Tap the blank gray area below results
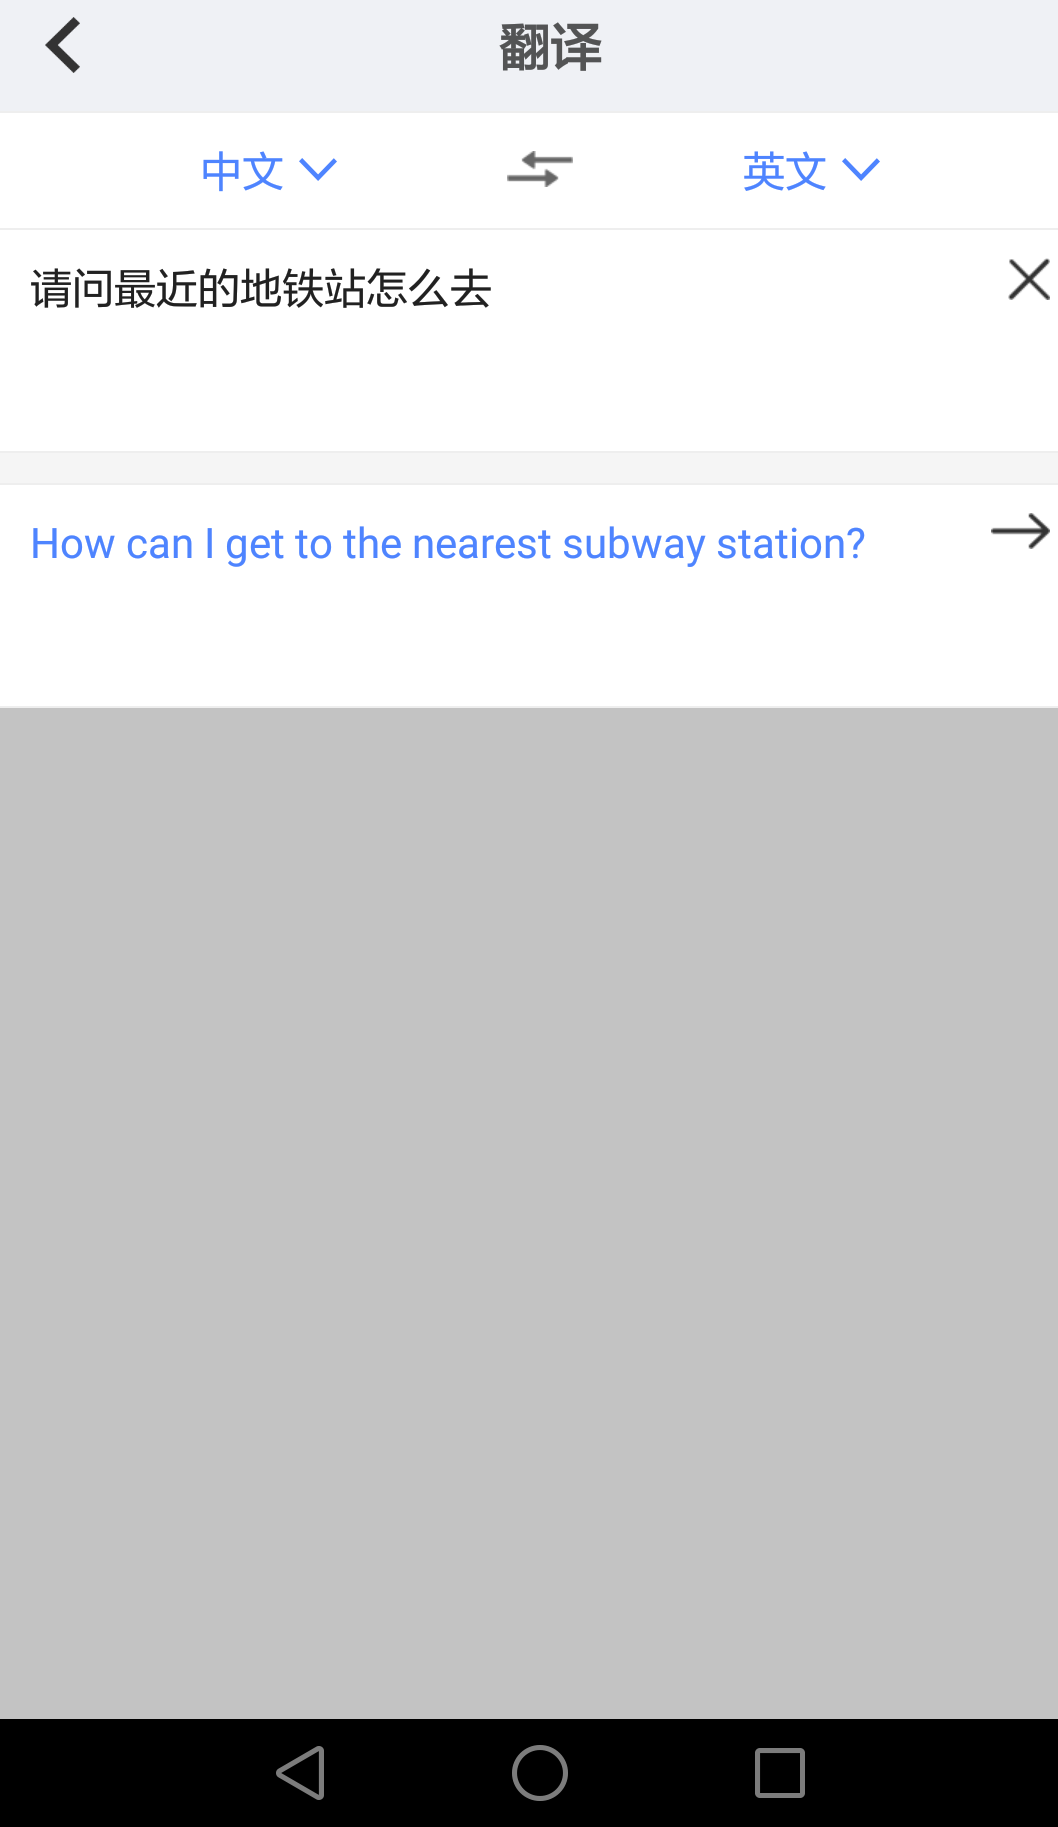 (529, 1200)
